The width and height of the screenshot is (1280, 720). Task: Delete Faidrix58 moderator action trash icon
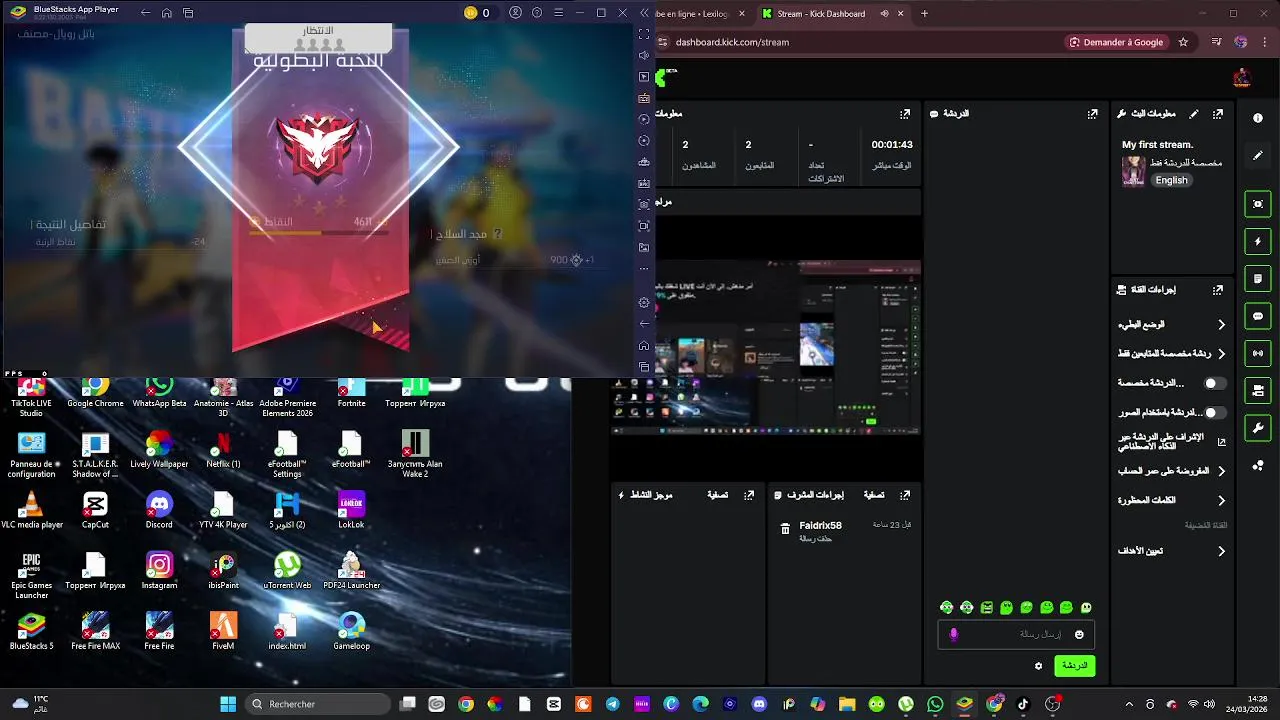pyautogui.click(x=785, y=529)
